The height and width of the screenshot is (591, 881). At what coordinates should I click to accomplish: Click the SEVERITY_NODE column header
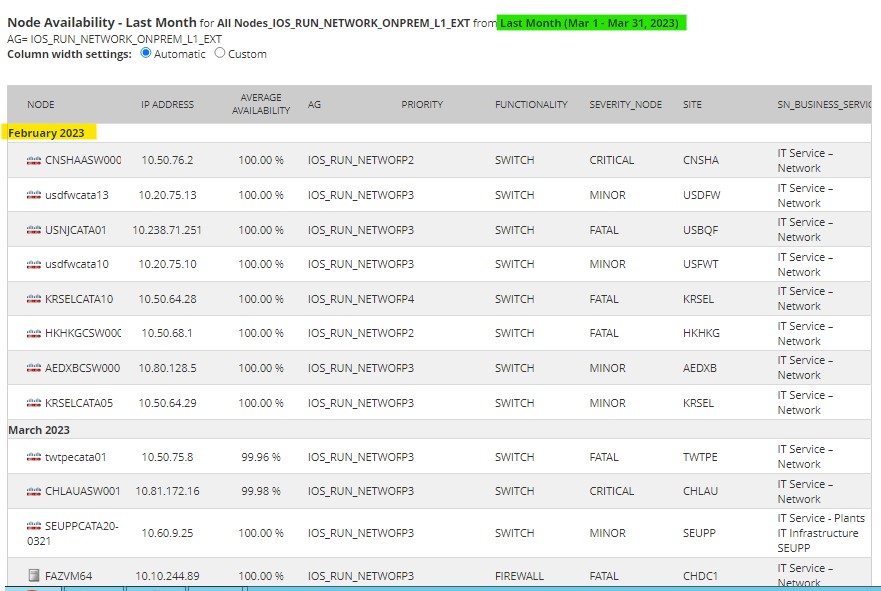tap(625, 104)
